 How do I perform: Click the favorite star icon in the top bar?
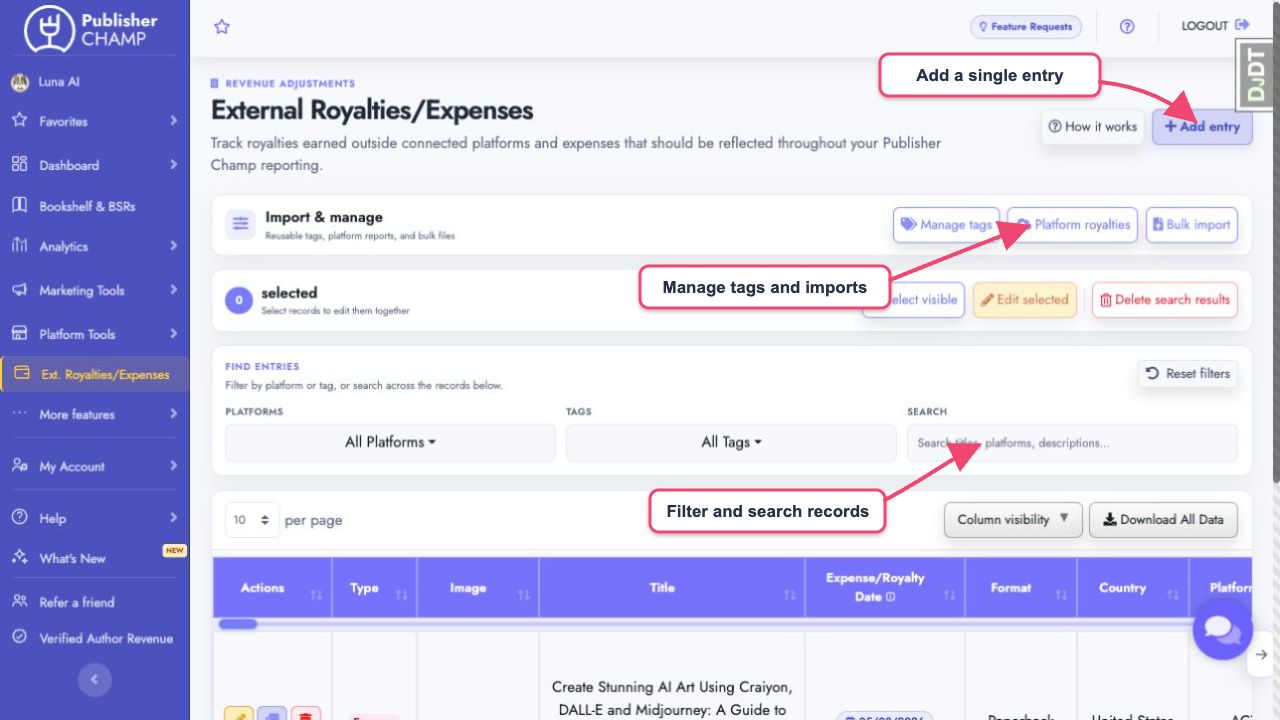coord(222,27)
